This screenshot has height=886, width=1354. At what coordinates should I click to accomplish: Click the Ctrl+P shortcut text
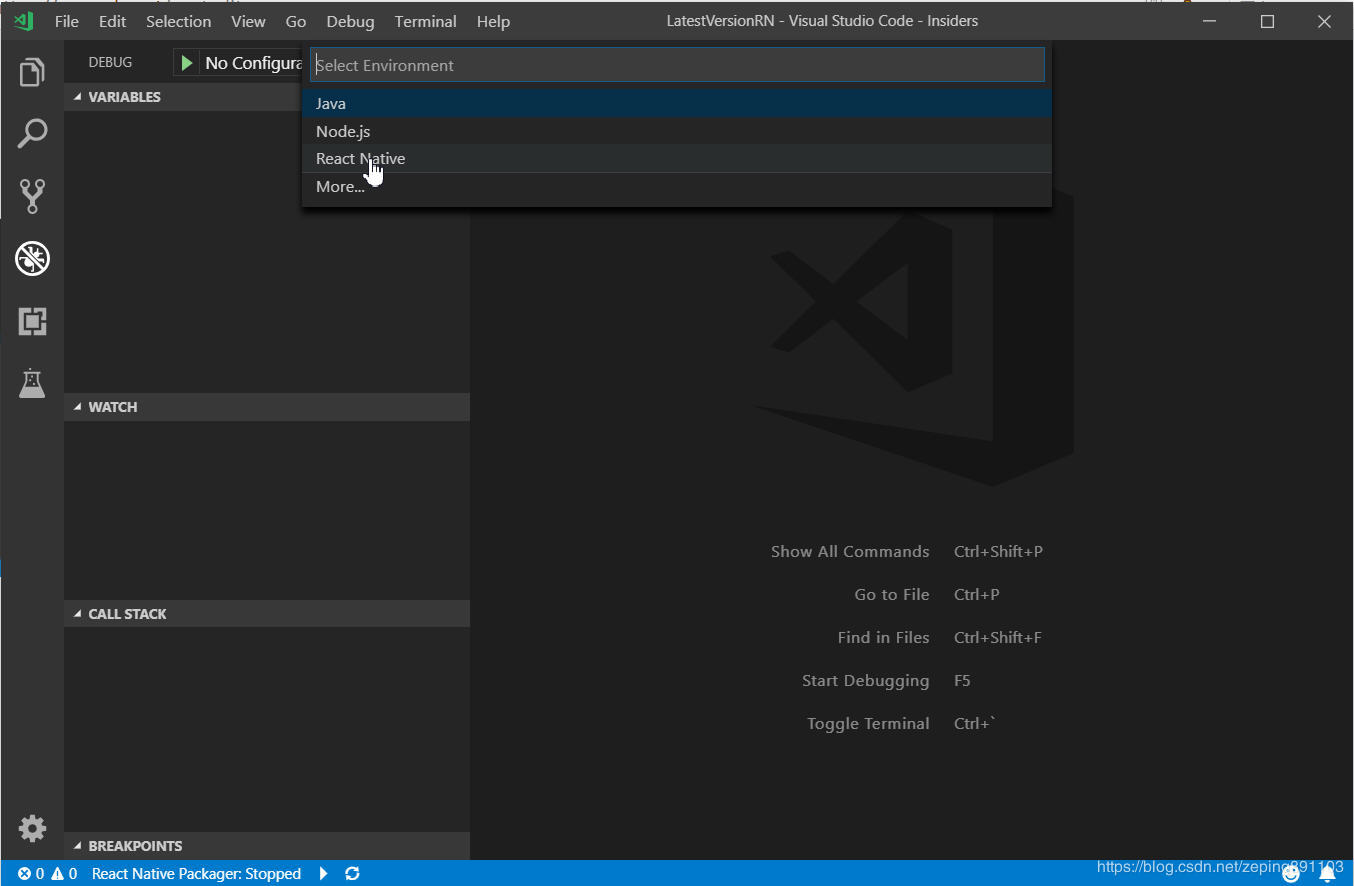click(x=977, y=595)
